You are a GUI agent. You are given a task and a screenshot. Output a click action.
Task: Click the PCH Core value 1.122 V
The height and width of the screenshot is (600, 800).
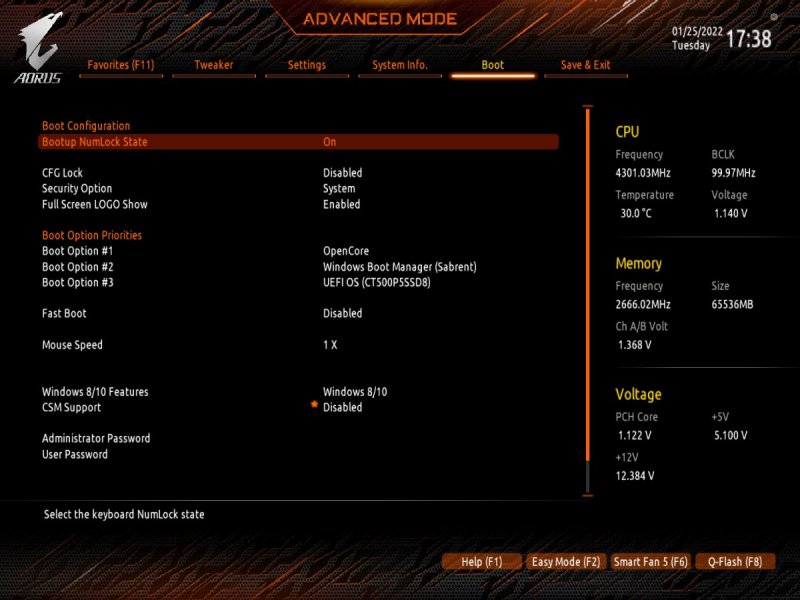[635, 436]
